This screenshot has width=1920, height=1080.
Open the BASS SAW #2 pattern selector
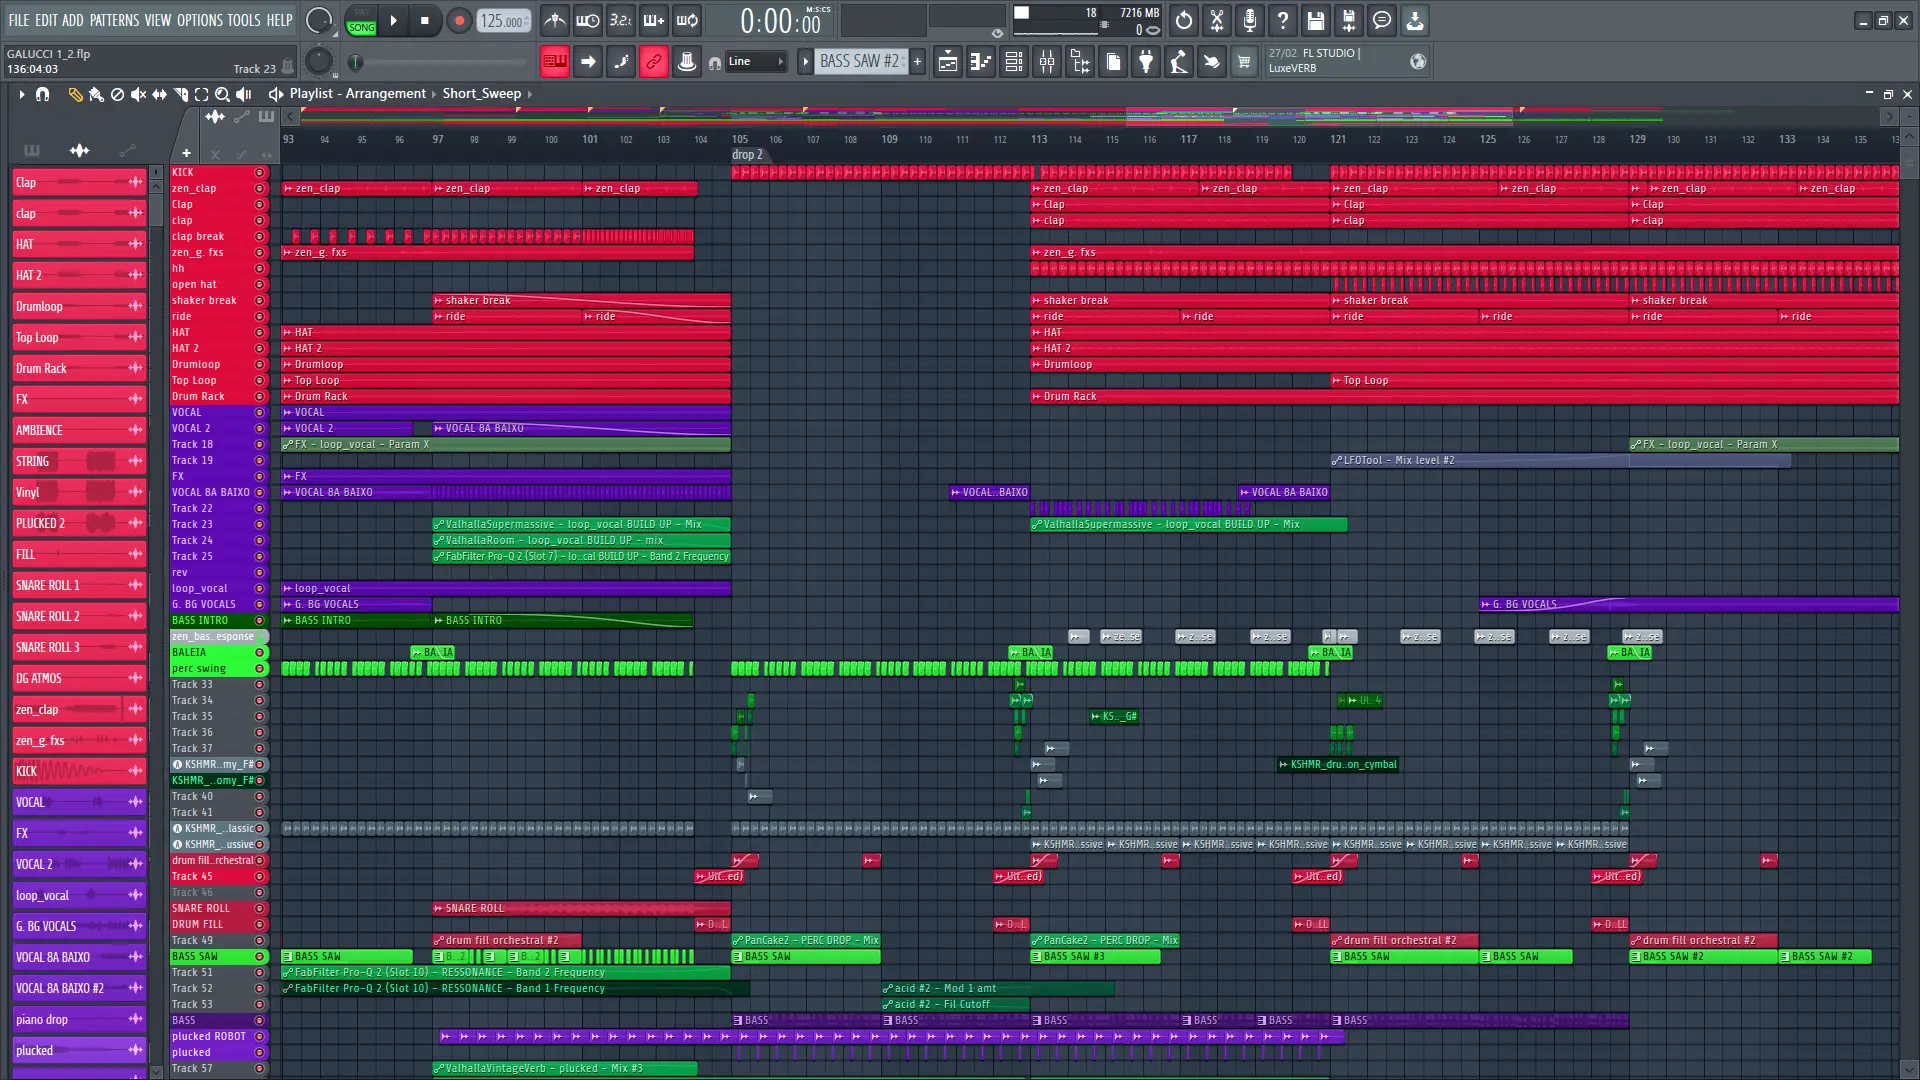[859, 62]
